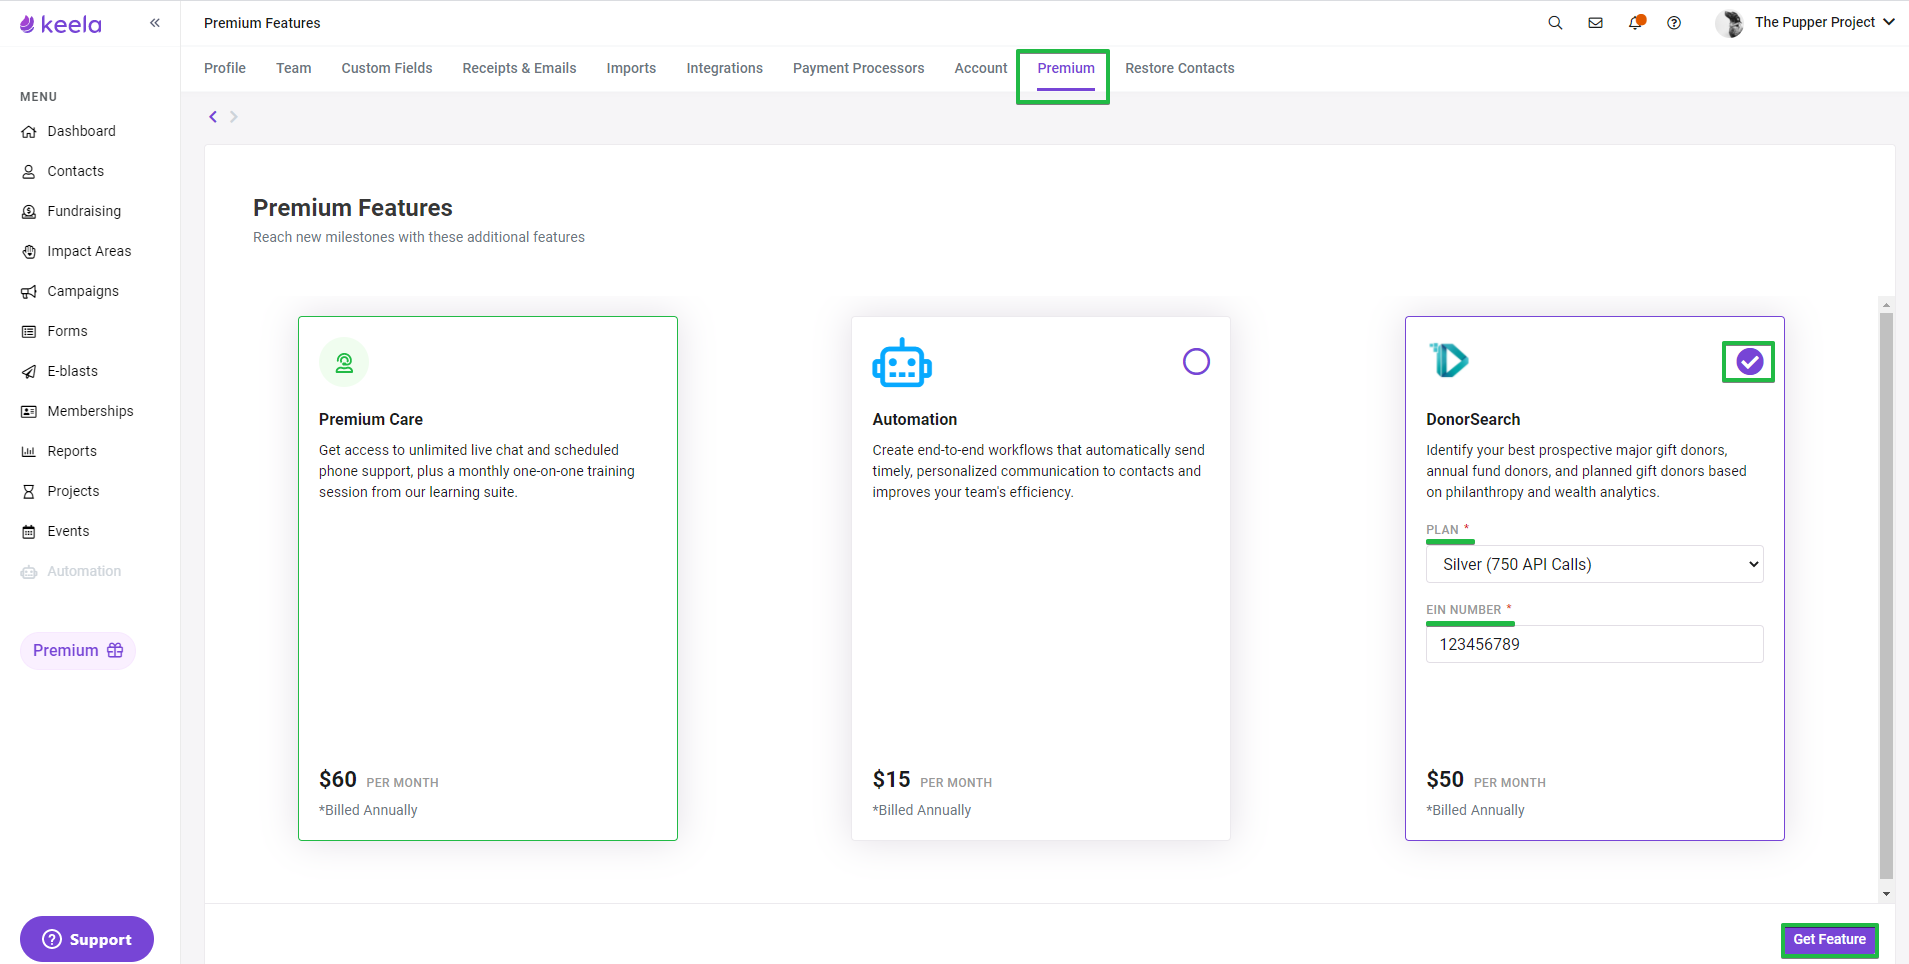Screen dimensions: 1909x964
Task: Switch to Payment Processors tab
Action: click(858, 68)
